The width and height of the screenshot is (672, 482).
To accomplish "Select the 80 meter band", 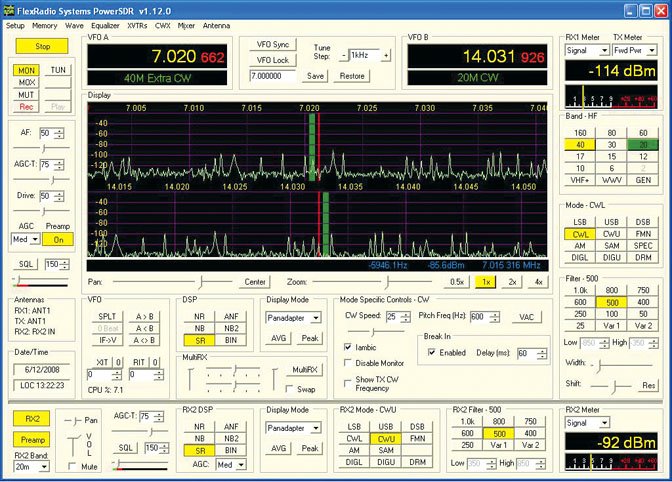I will click(612, 133).
